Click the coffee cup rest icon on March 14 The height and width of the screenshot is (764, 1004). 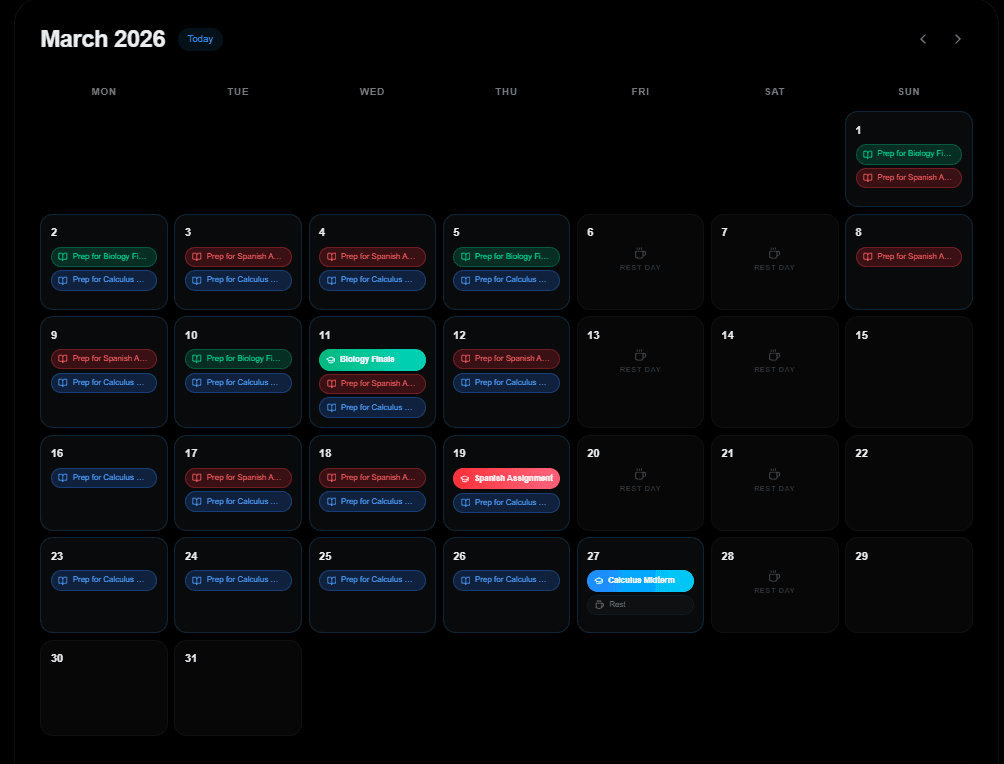coord(774,355)
